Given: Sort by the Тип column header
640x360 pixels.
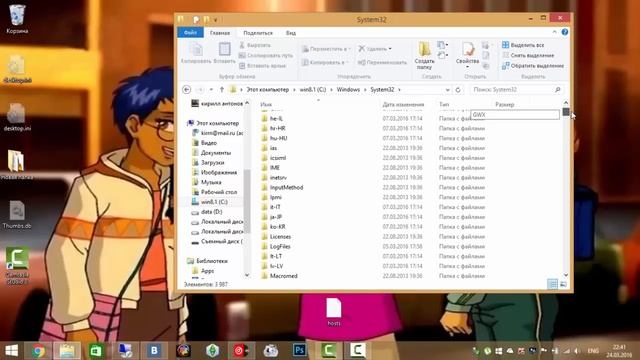Looking at the screenshot, I should 444,104.
